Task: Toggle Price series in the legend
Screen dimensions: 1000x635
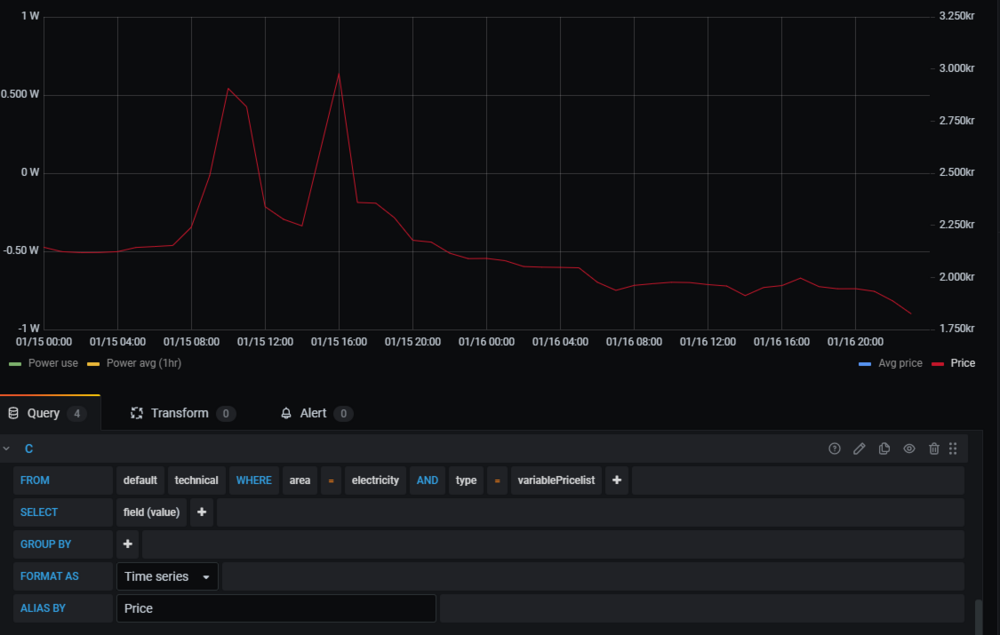Action: pyautogui.click(x=962, y=363)
